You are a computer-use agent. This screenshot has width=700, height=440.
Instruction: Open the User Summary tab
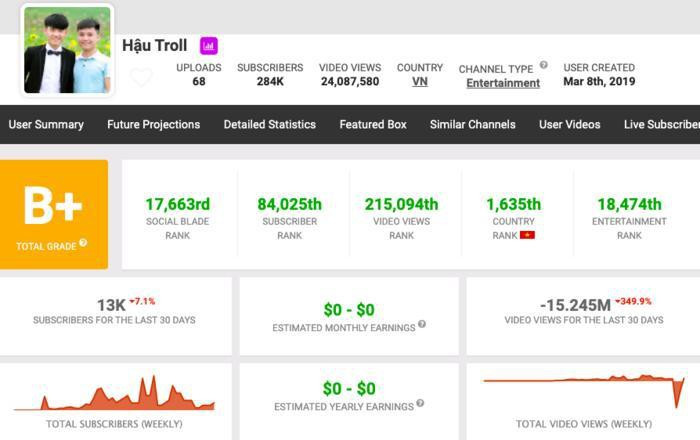(46, 125)
